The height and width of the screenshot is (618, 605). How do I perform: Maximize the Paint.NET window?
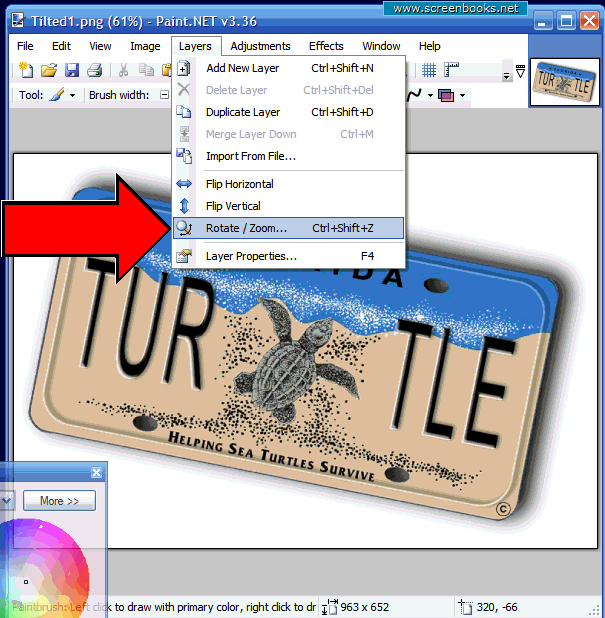click(566, 20)
